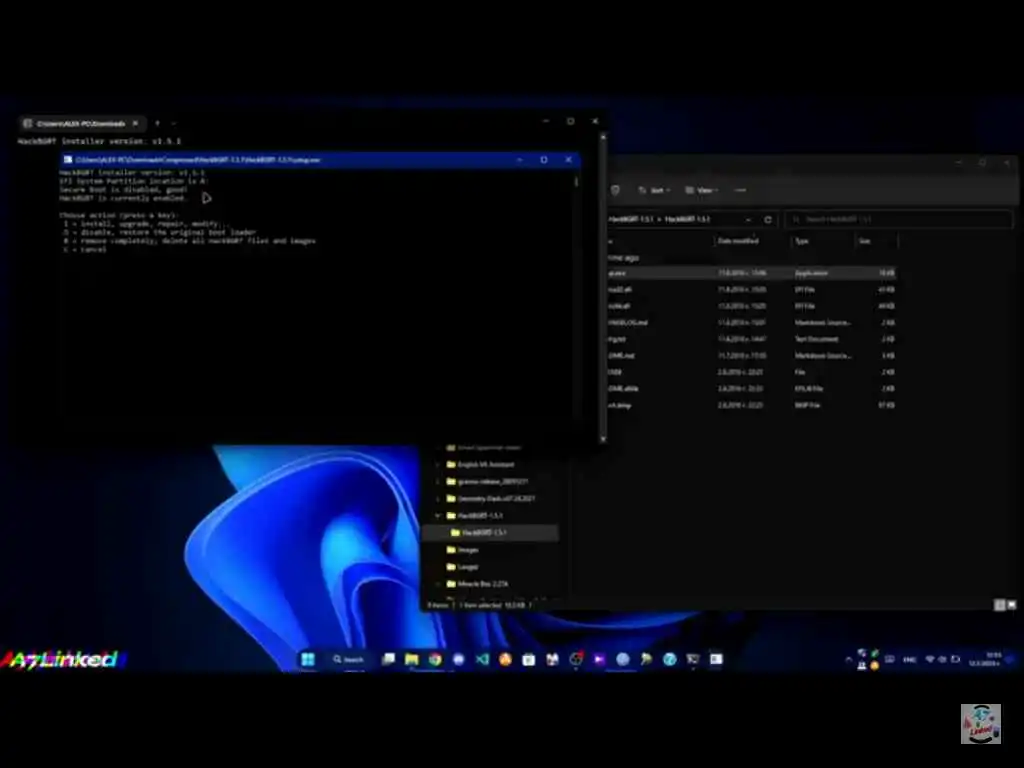Switch to the Windows Terminal taskbar icon
1024x768 pixels.
[x=693, y=659]
